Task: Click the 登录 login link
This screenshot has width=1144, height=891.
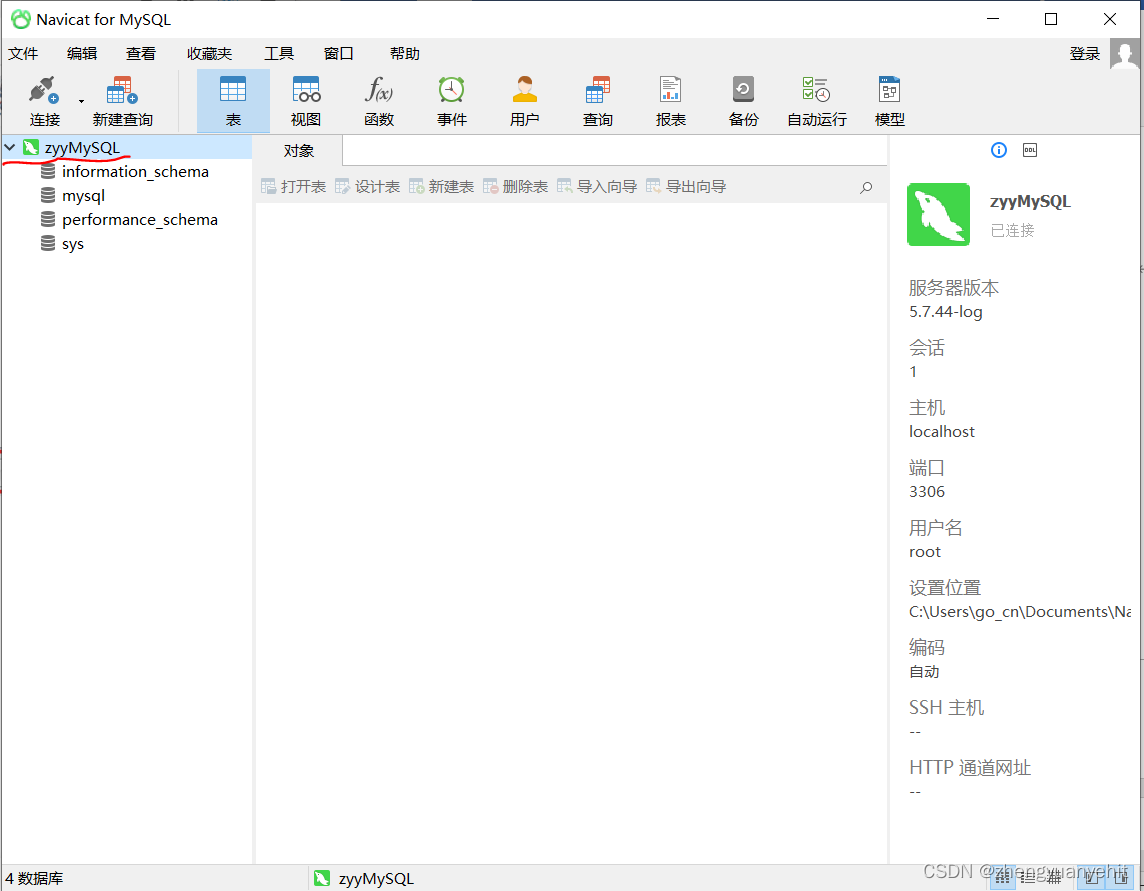Action: click(x=1084, y=53)
